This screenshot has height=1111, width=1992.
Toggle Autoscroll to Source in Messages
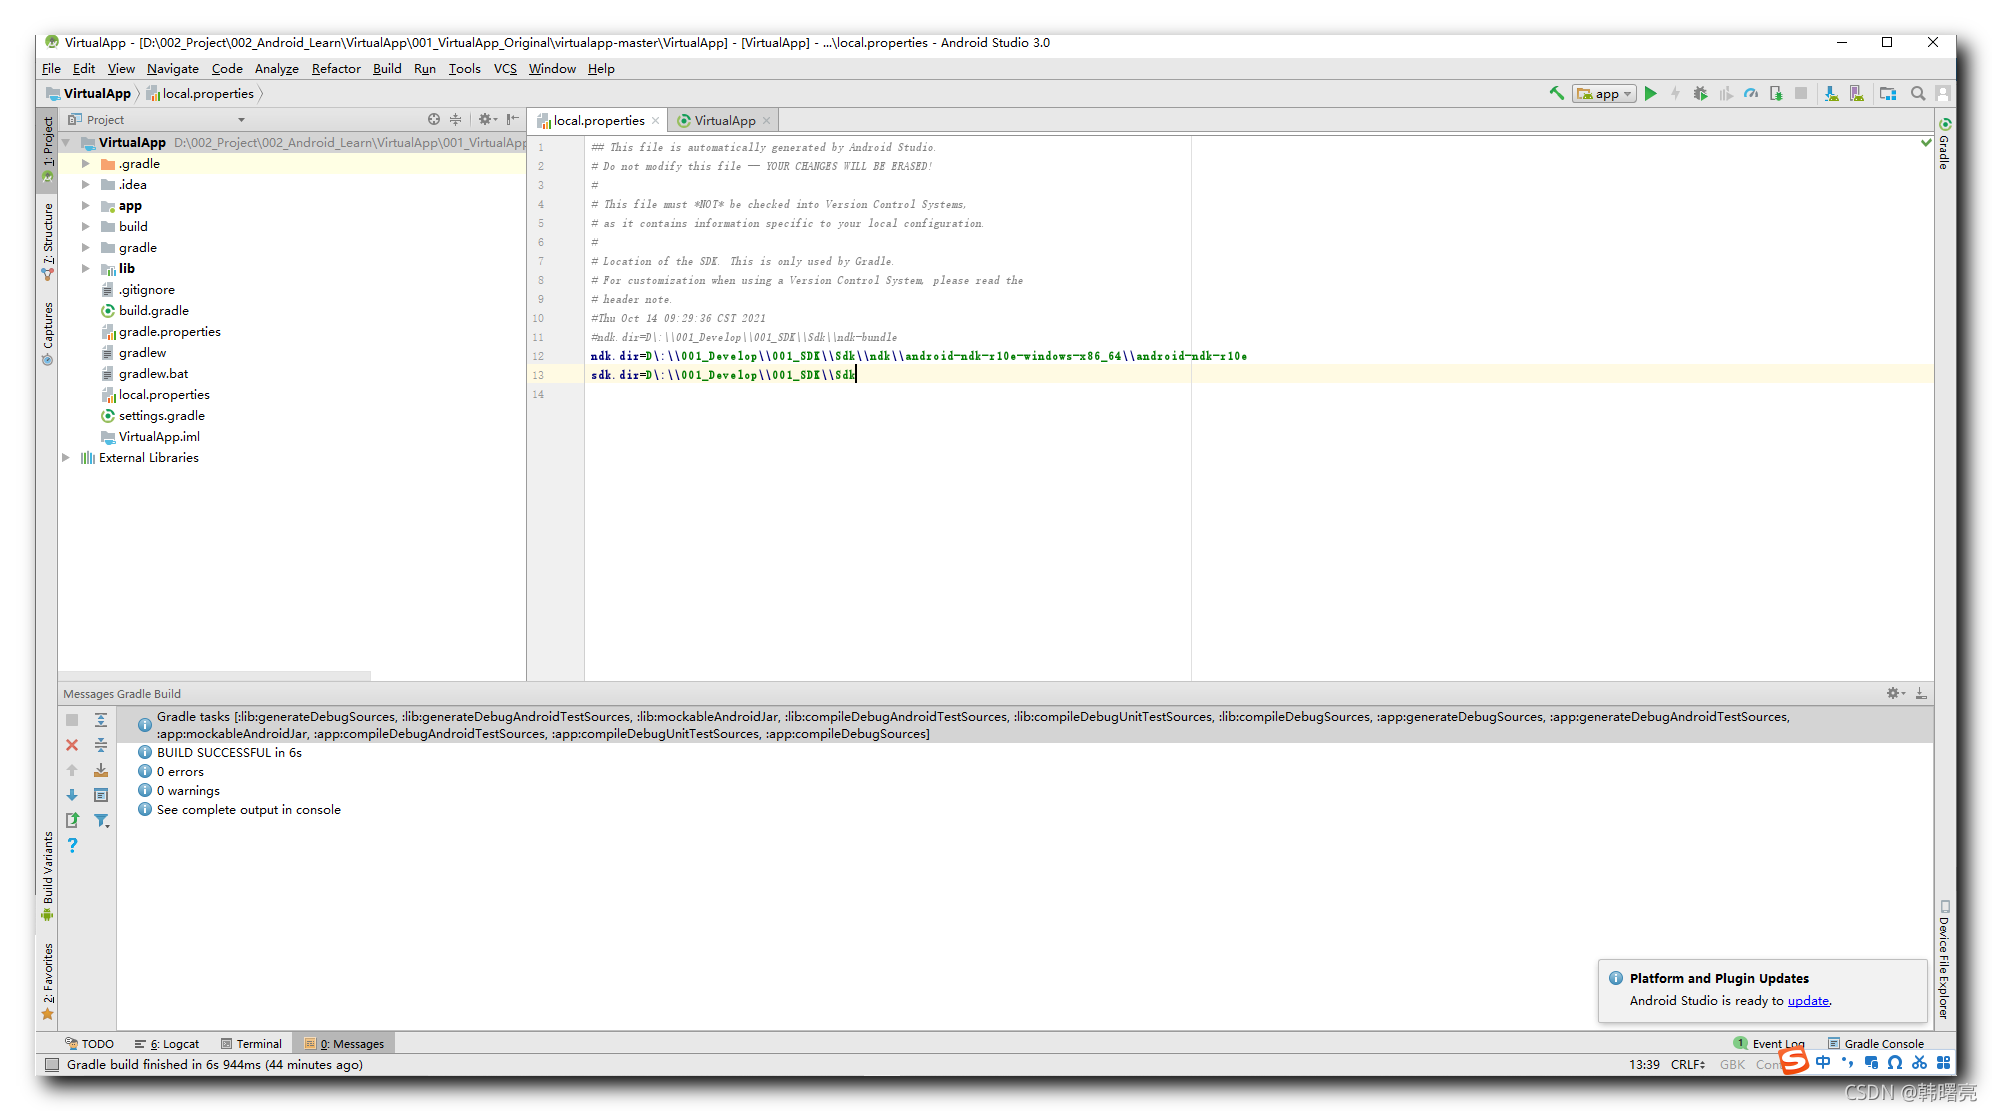click(101, 770)
